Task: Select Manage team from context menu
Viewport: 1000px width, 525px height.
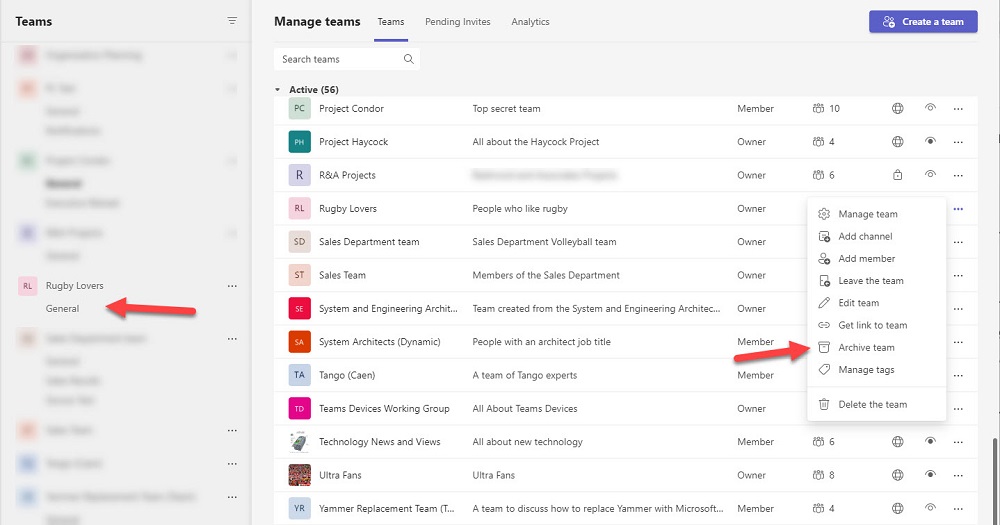Action: click(x=876, y=214)
